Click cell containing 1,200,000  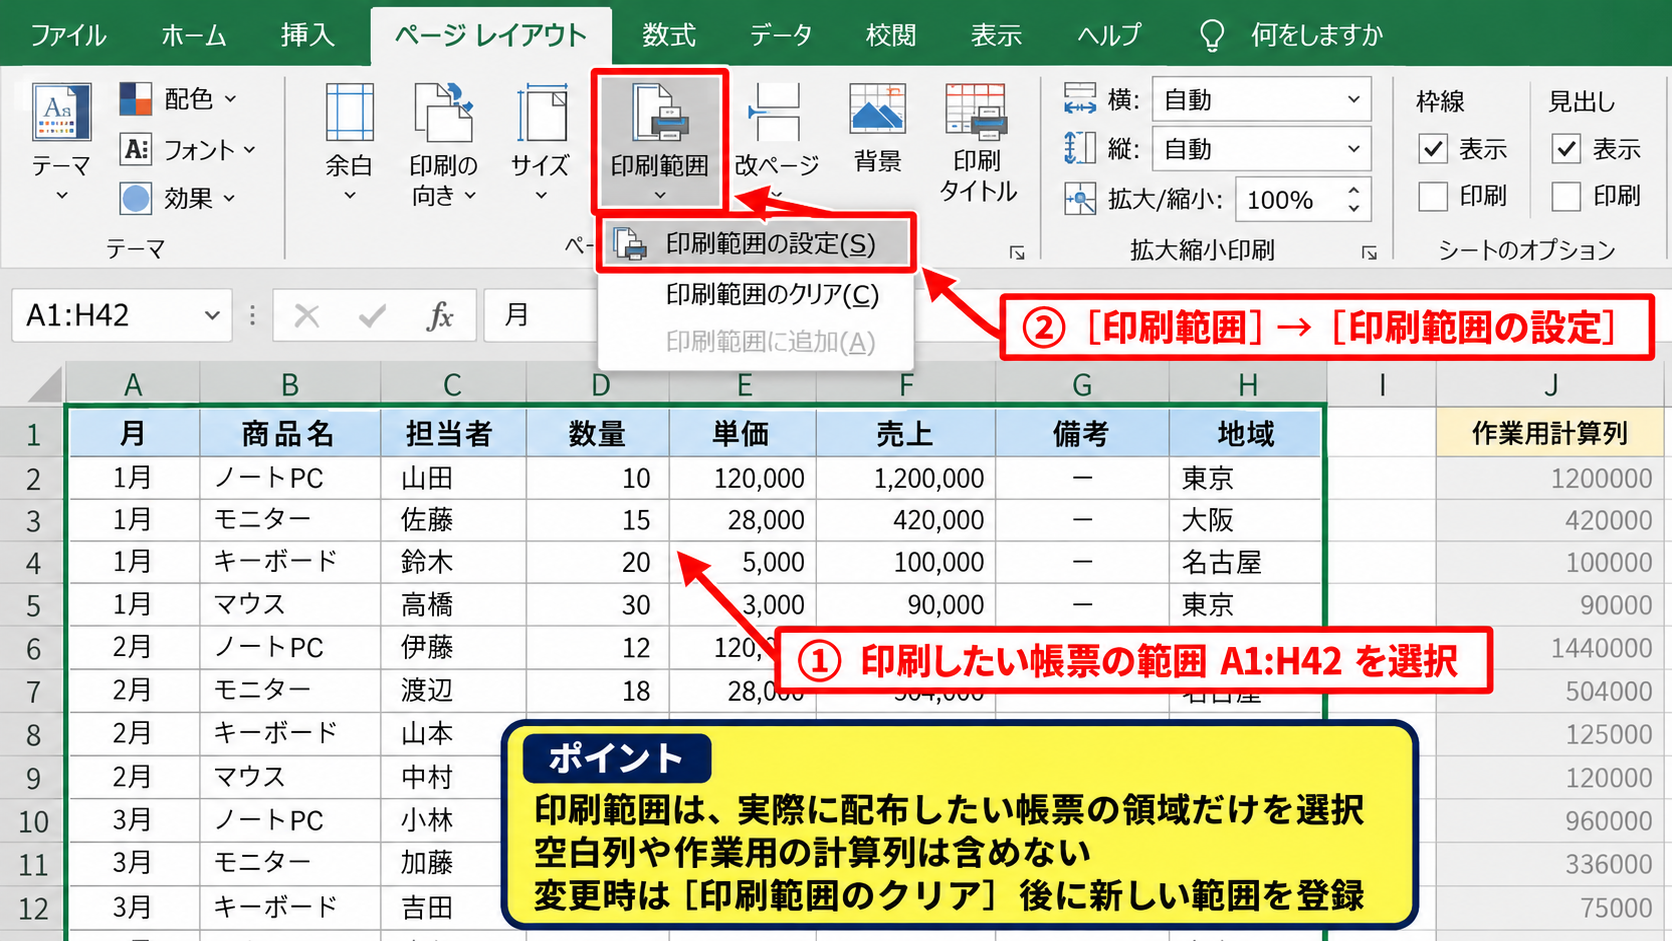905,478
